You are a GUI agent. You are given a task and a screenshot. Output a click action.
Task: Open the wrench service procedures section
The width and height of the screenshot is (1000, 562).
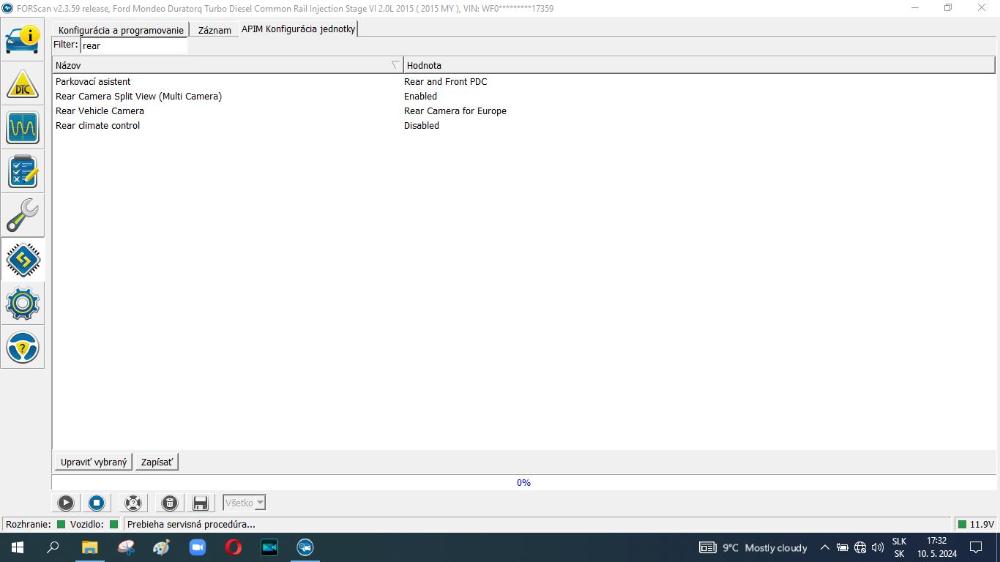pyautogui.click(x=23, y=215)
